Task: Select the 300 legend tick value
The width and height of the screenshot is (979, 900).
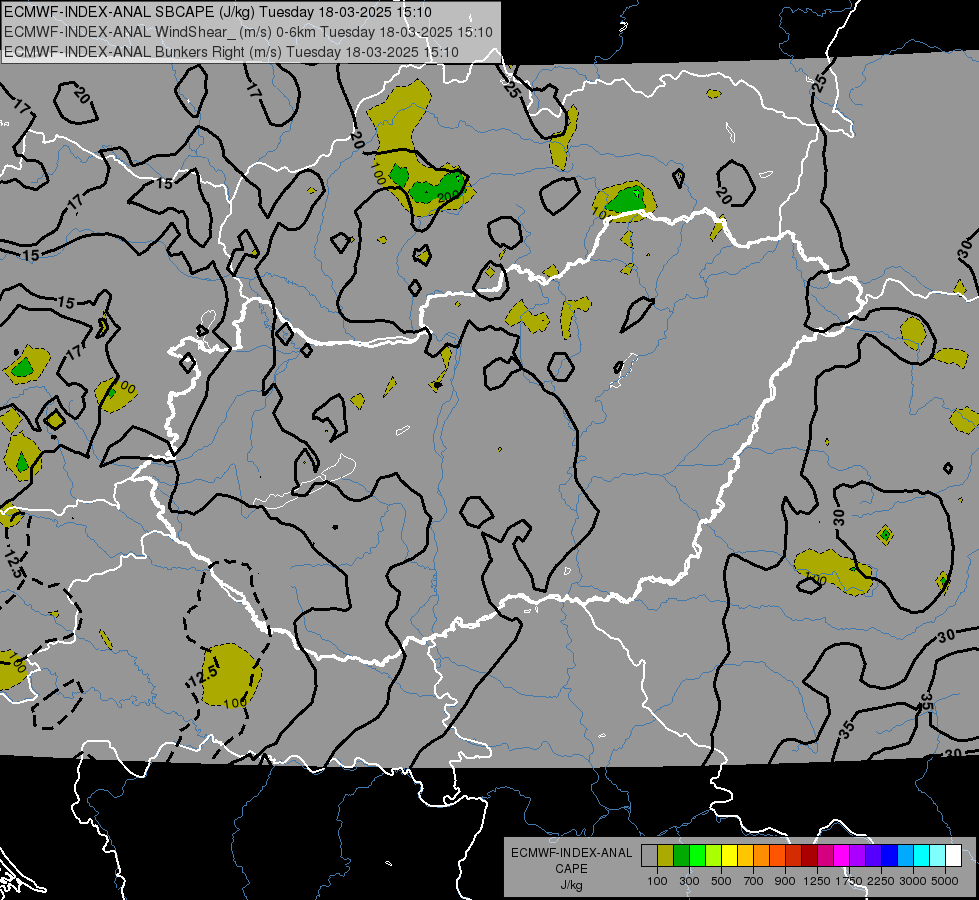Action: [689, 881]
